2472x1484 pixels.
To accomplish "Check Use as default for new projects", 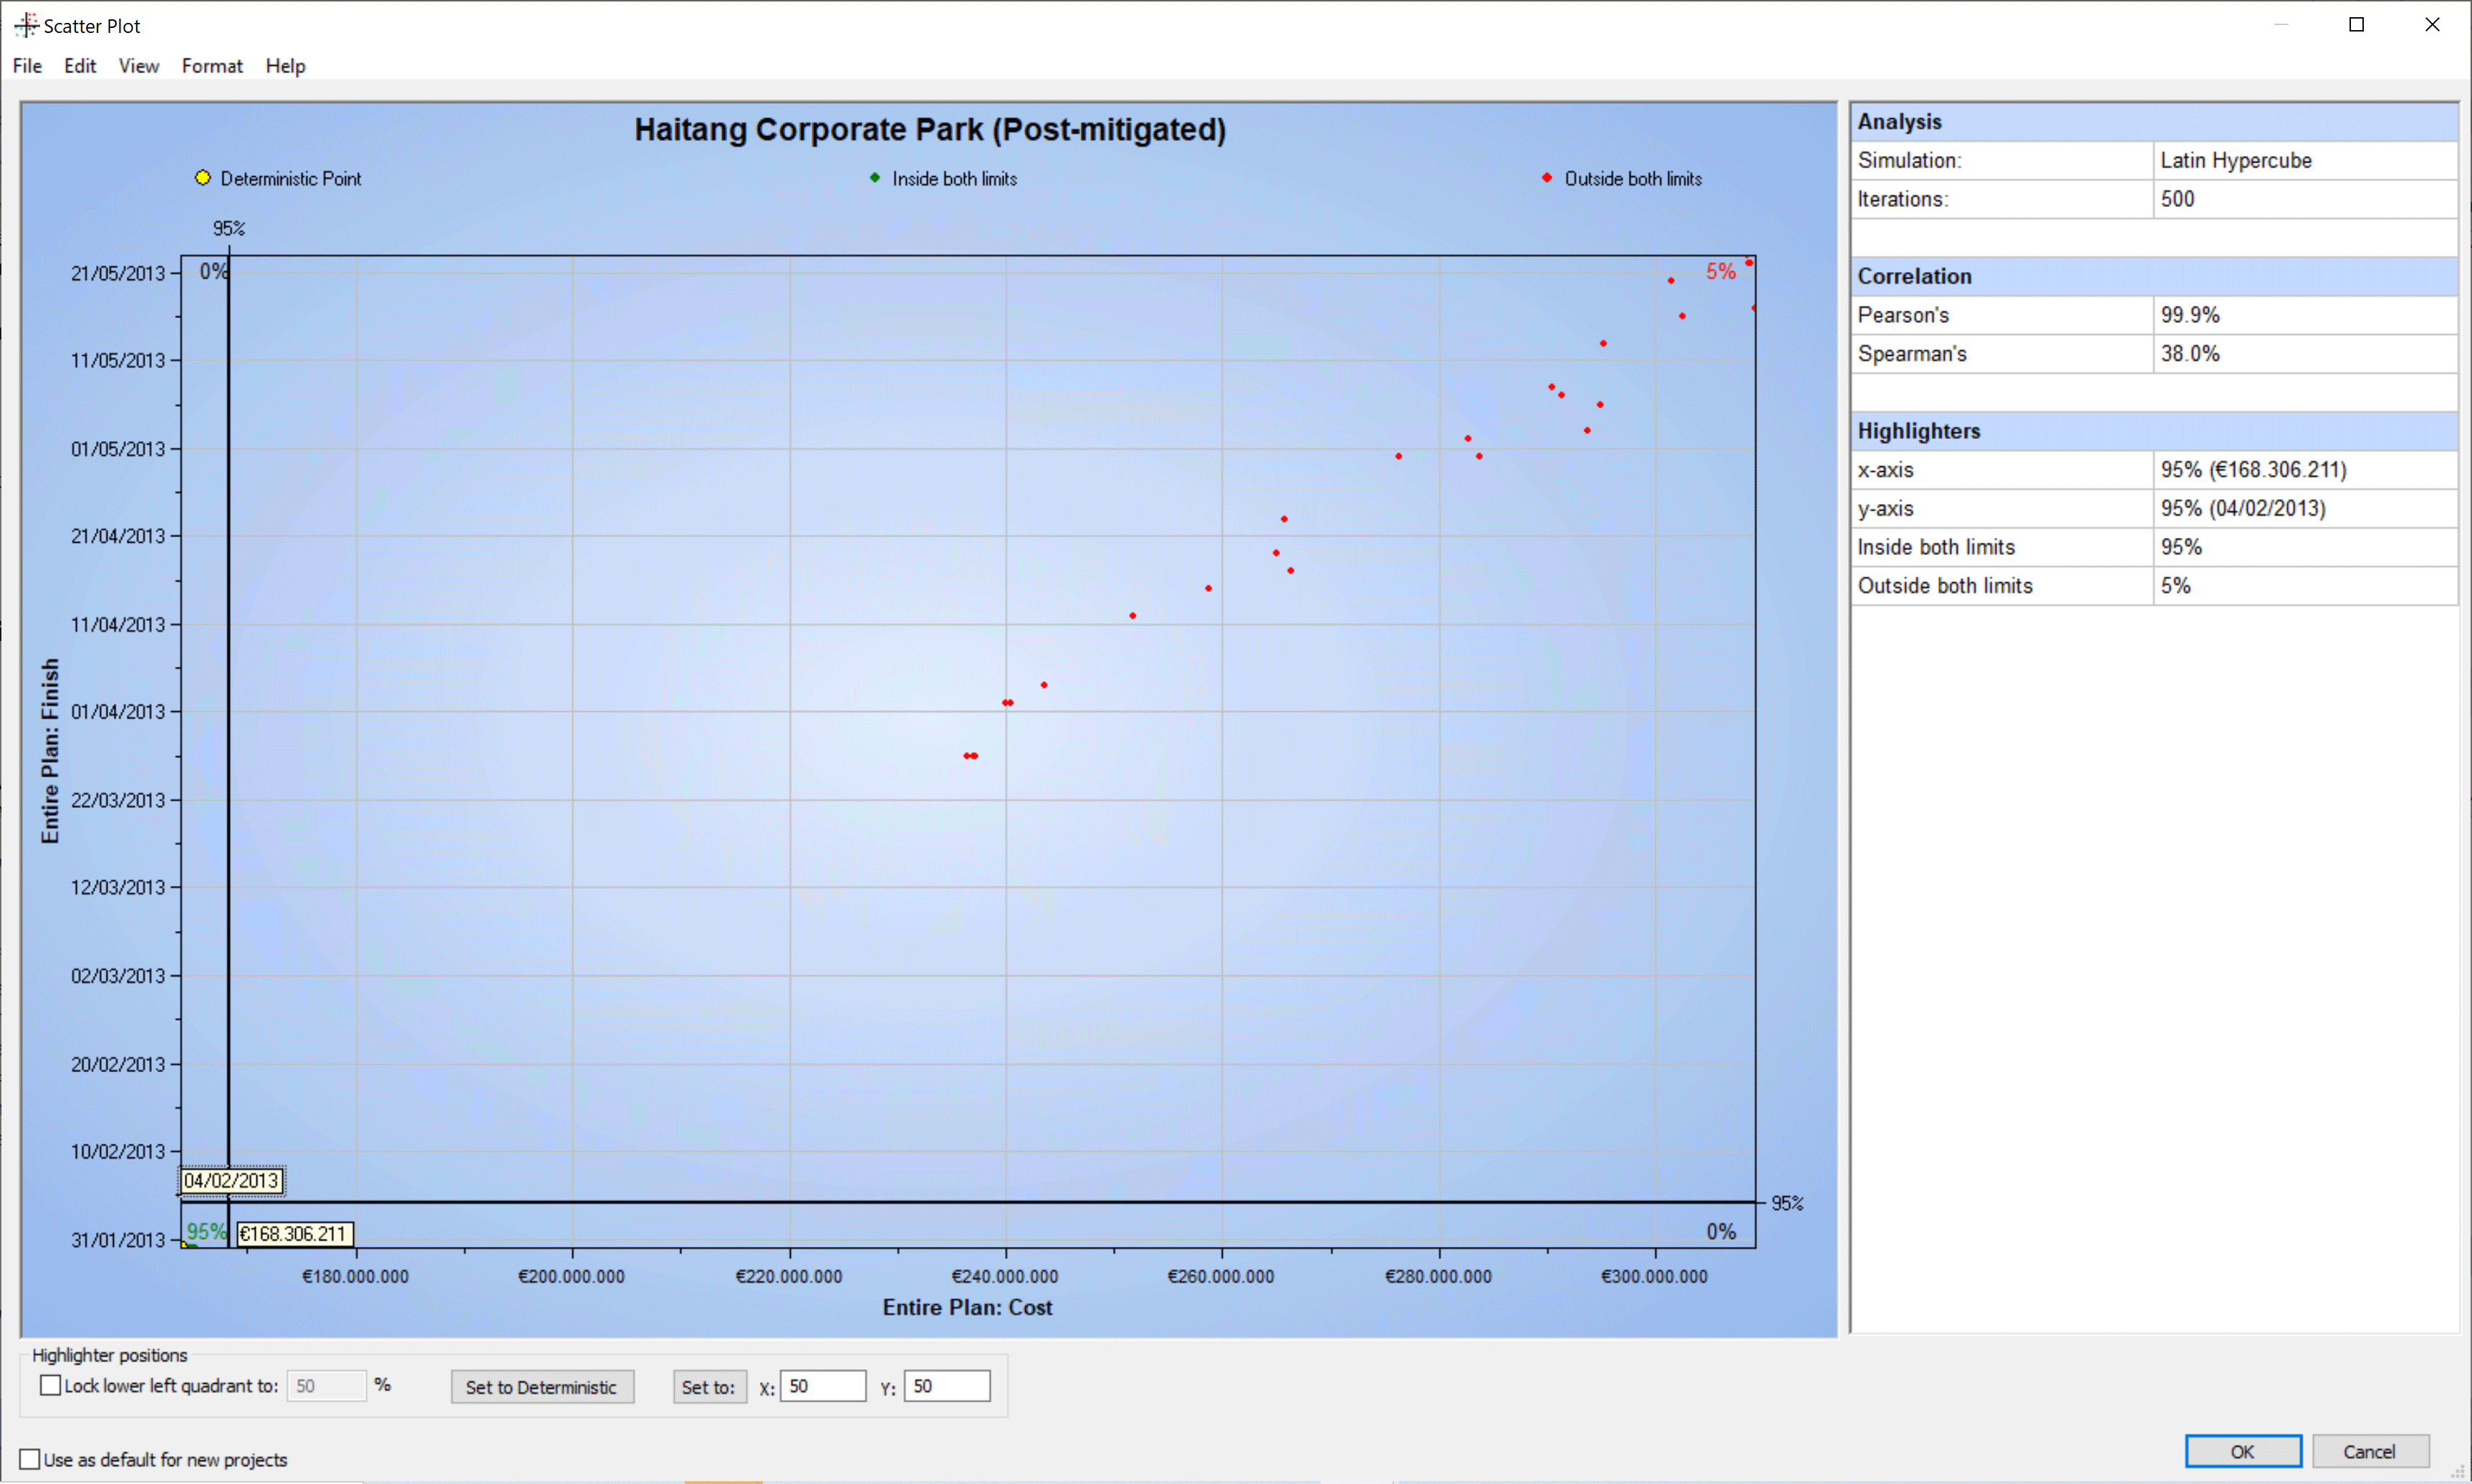I will (30, 1460).
